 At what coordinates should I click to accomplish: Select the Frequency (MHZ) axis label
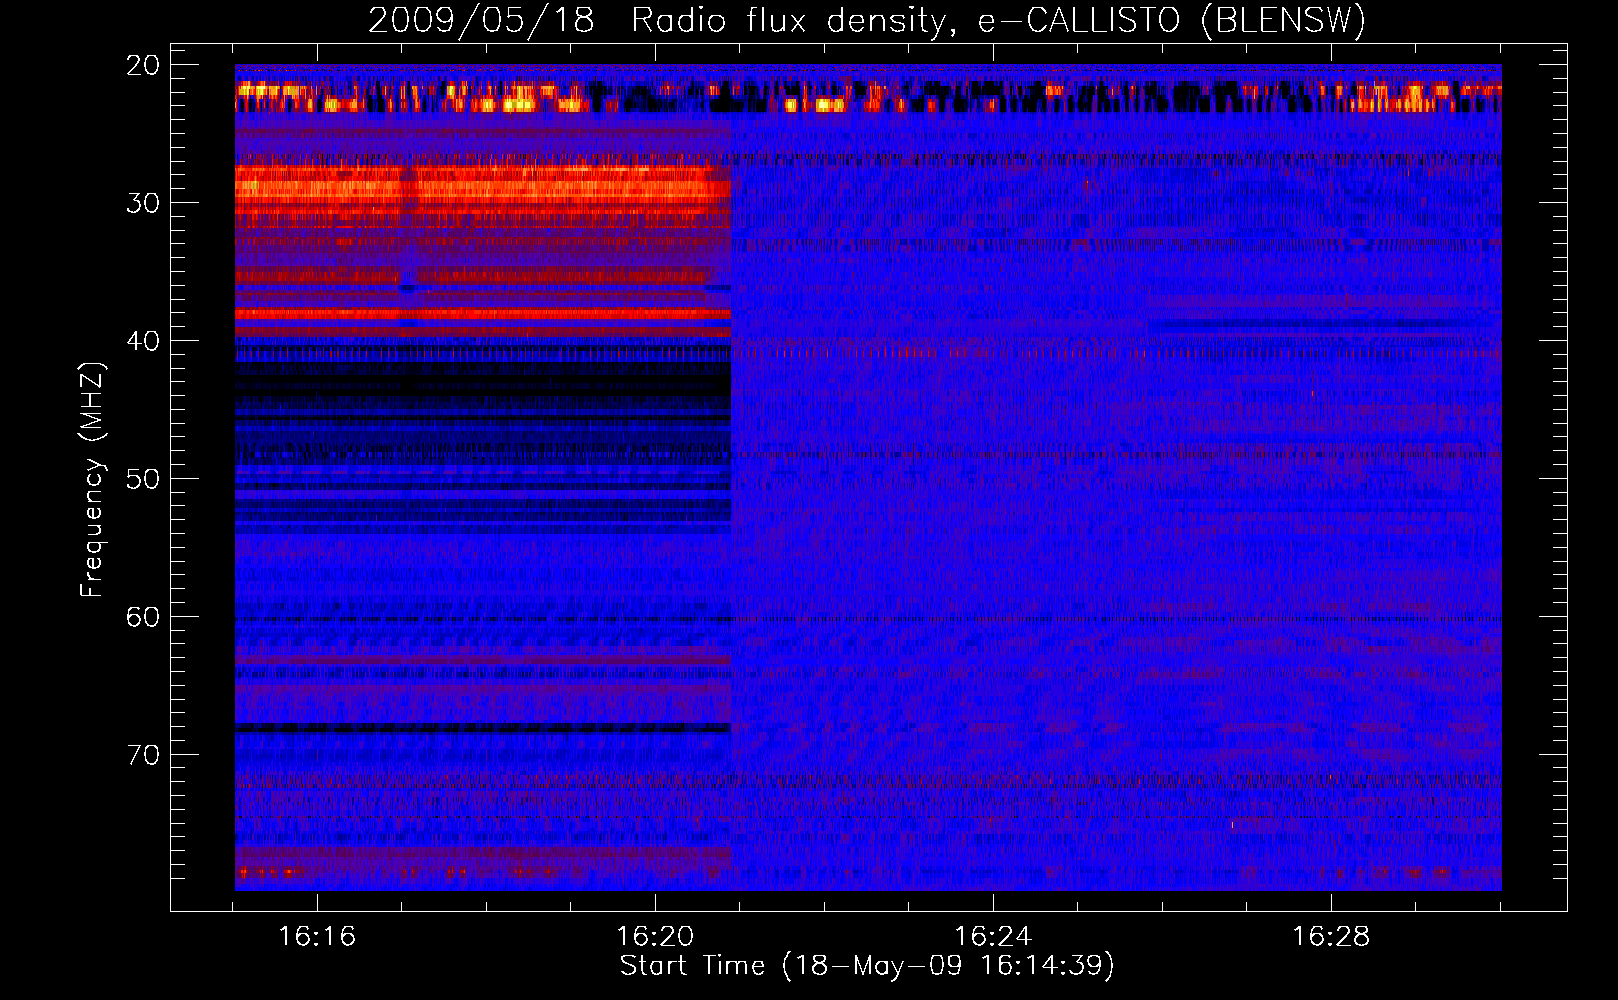pos(92,479)
